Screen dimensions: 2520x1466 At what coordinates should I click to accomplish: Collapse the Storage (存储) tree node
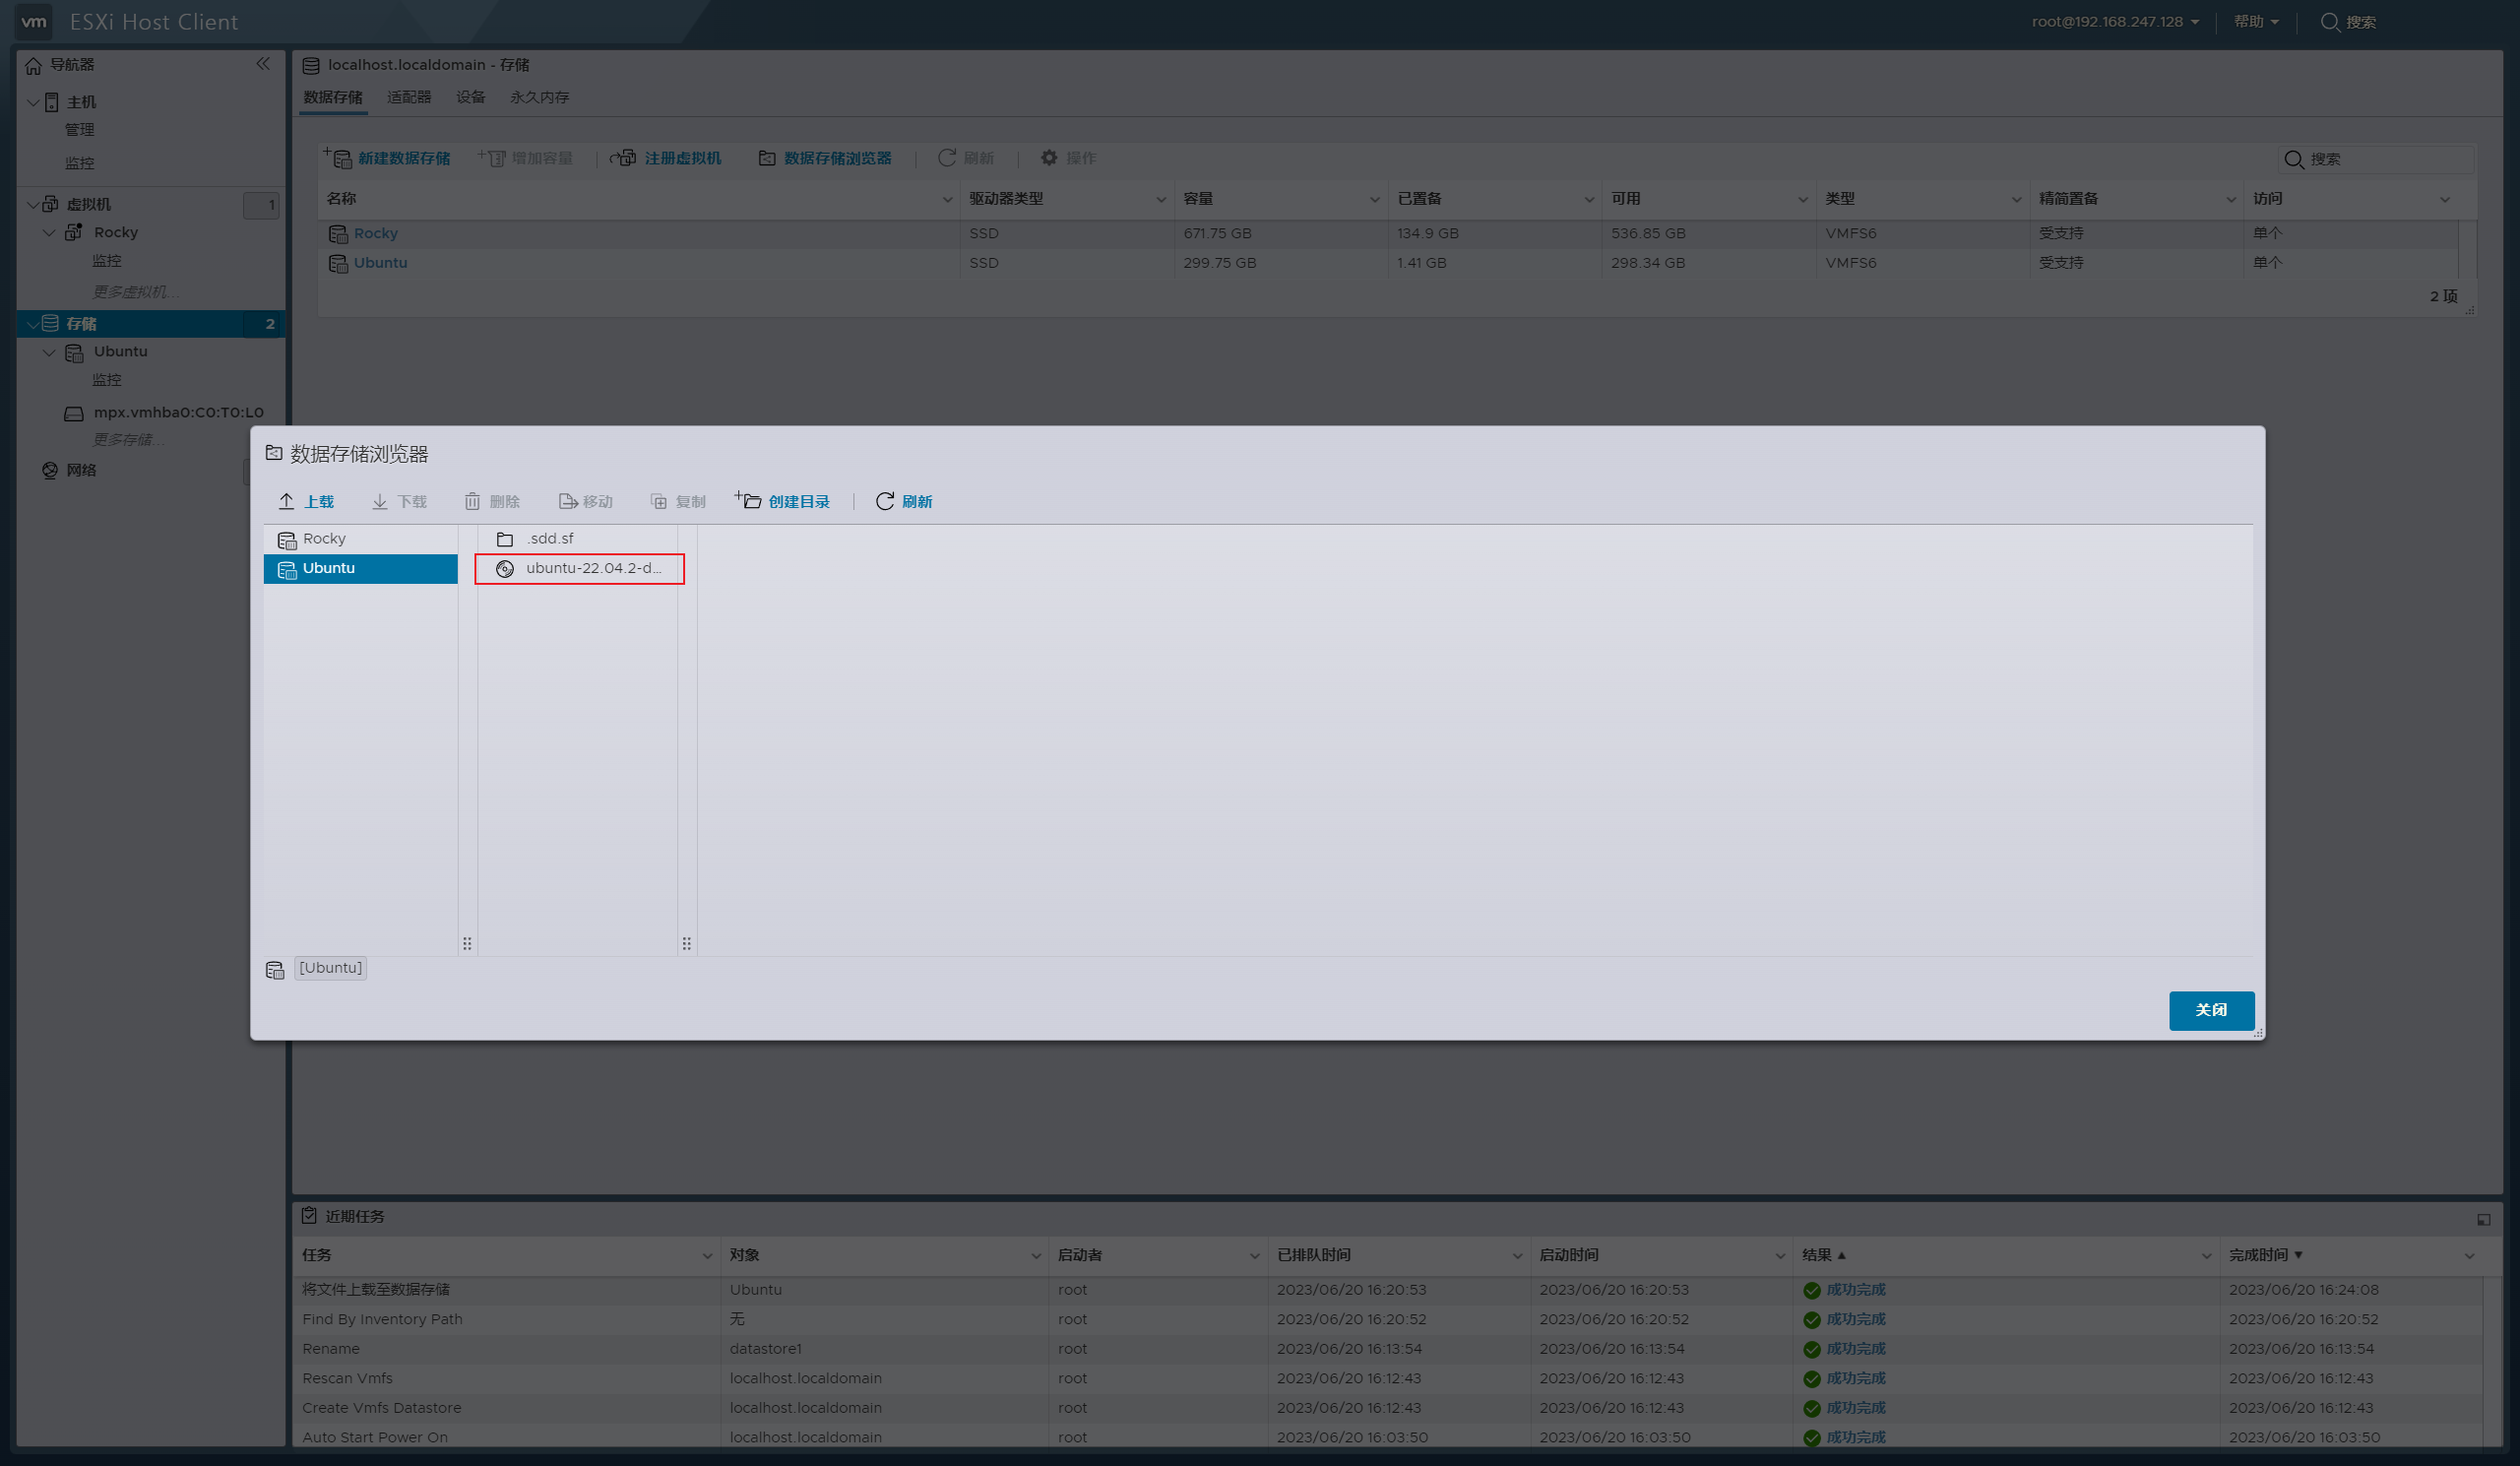tap(33, 324)
